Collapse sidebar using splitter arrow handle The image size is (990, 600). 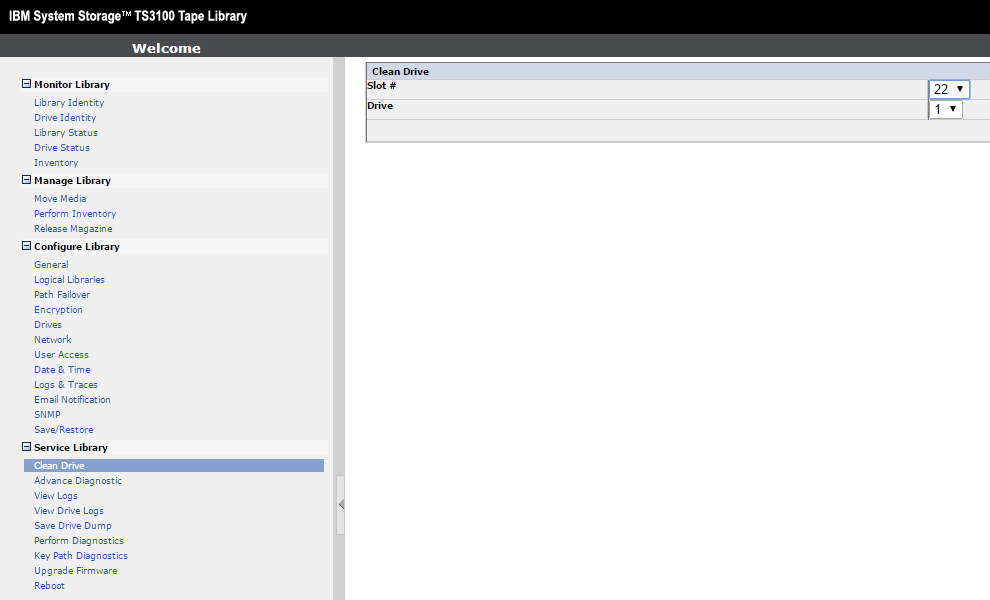[x=341, y=504]
